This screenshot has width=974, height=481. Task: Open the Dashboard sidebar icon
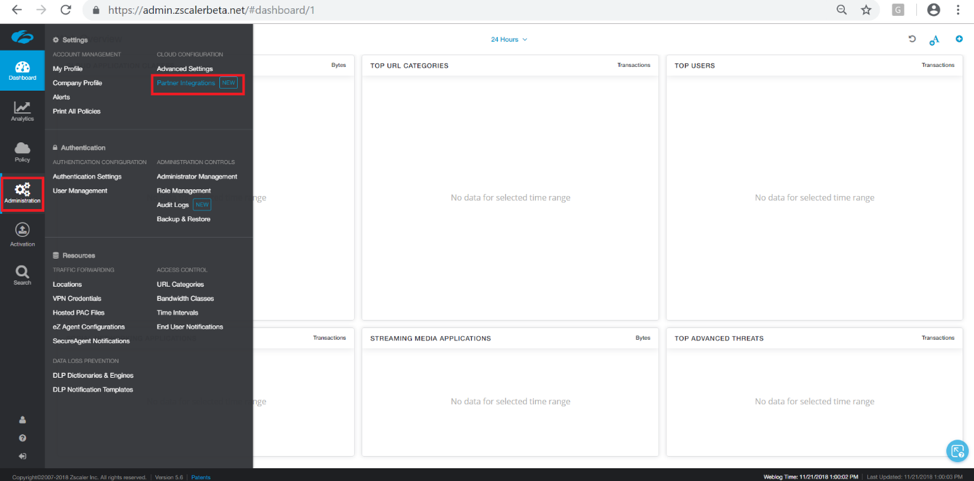click(22, 71)
